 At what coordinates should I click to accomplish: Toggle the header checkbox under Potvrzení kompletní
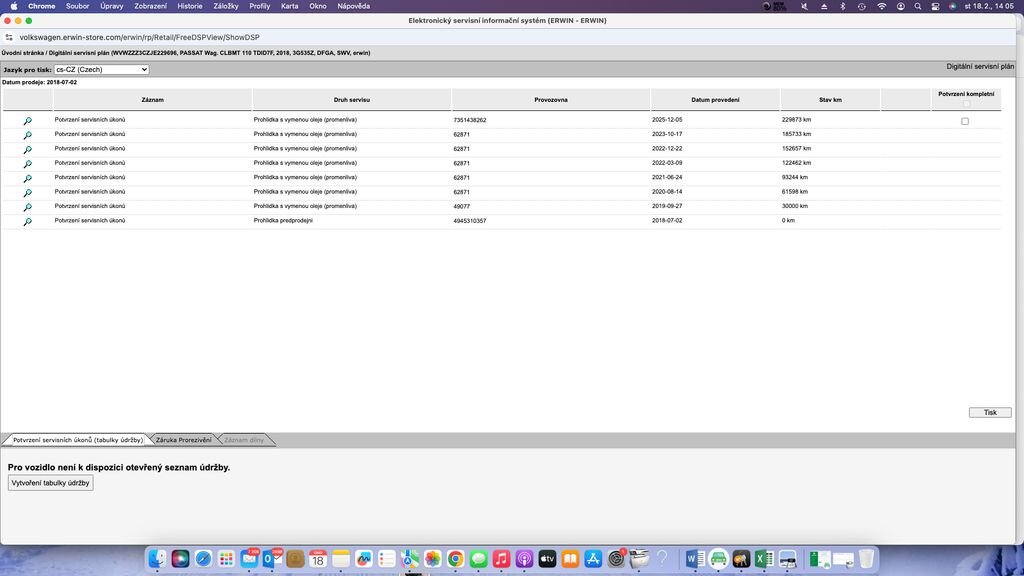[x=966, y=104]
